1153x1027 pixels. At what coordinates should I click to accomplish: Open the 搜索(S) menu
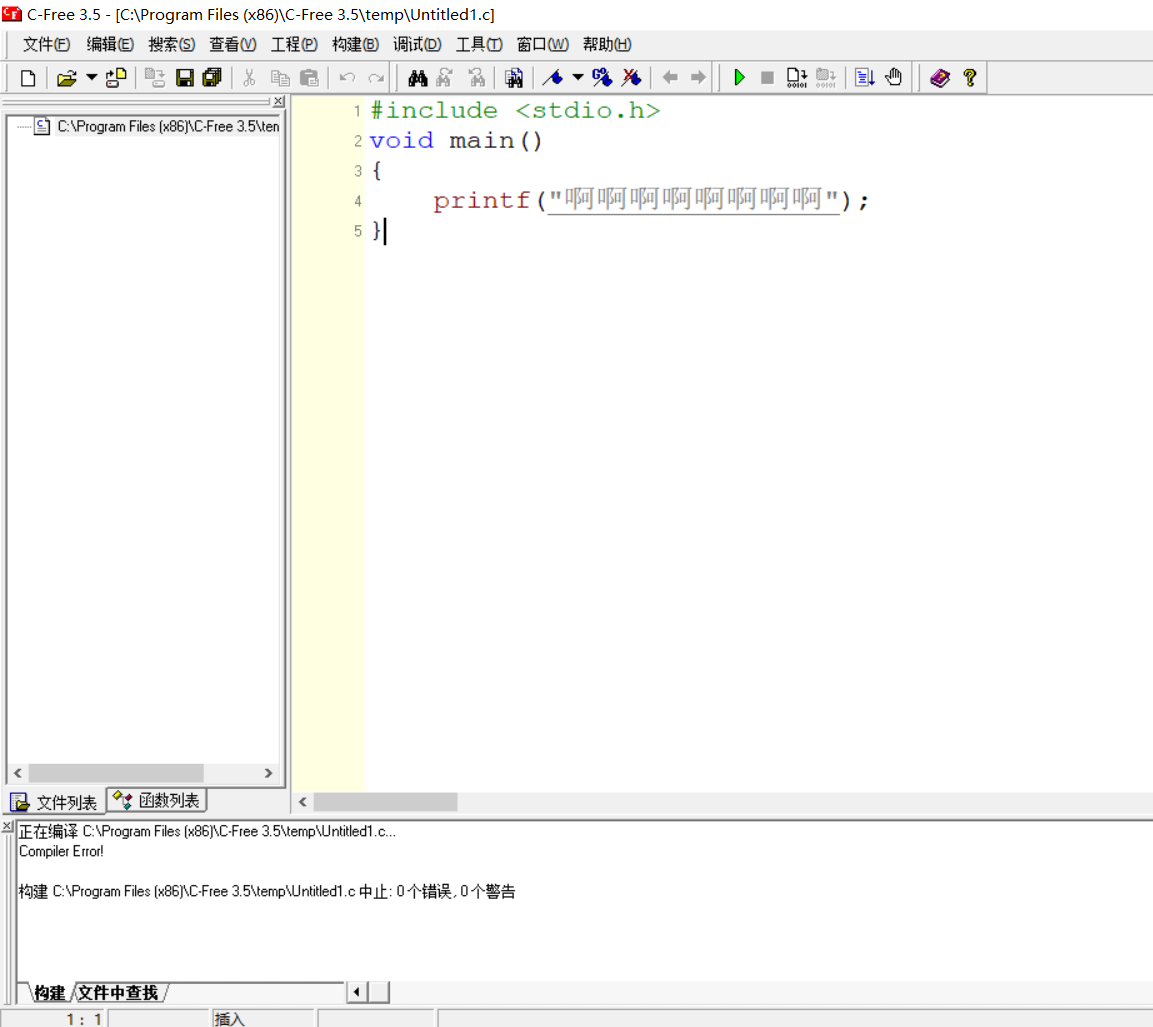(x=171, y=45)
